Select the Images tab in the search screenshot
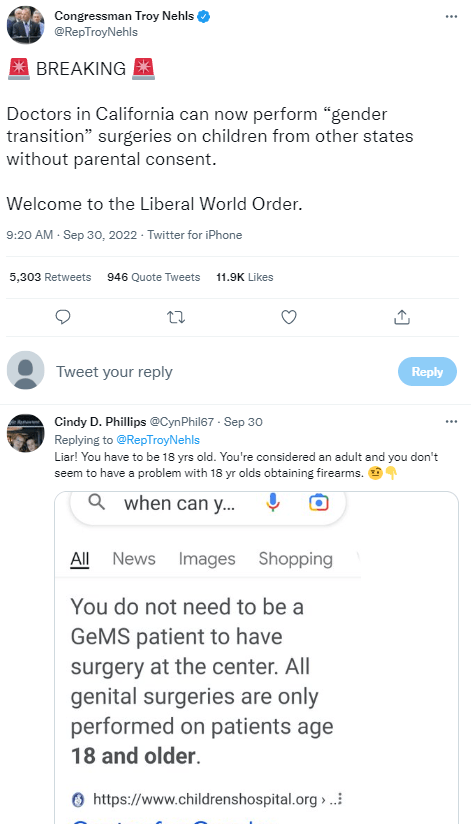 coord(207,559)
